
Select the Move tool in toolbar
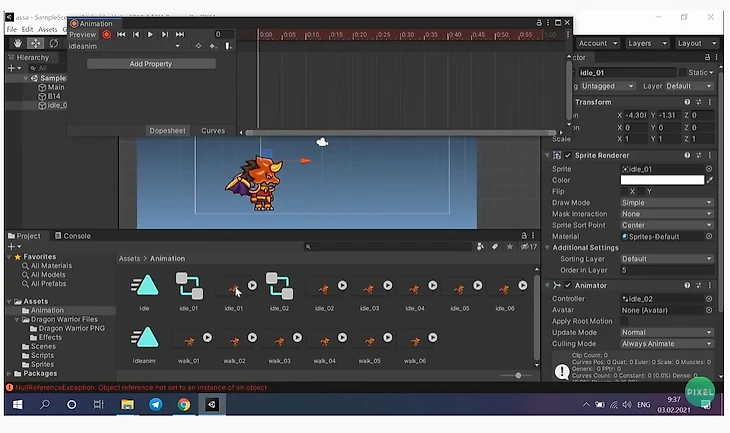tap(35, 43)
